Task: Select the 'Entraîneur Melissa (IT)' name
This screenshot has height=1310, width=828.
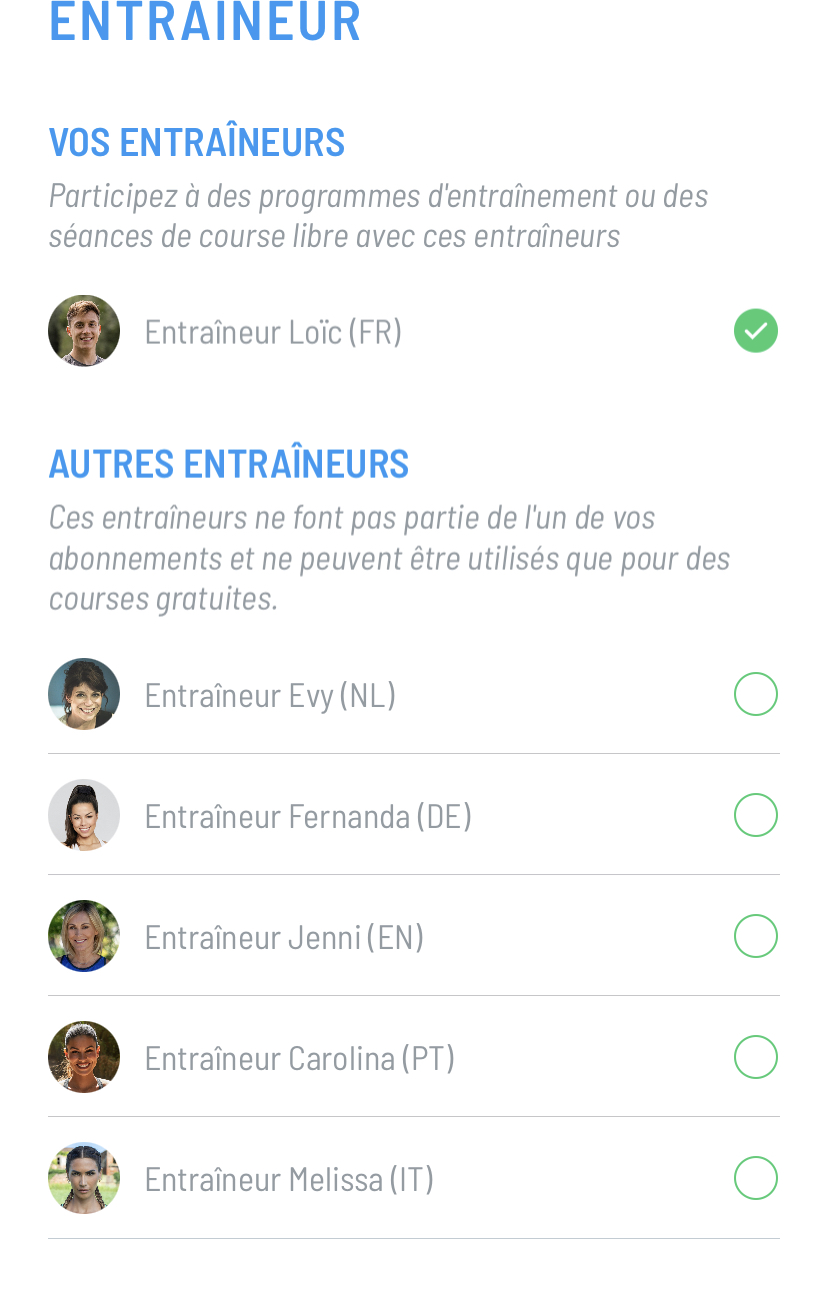Action: 289,1179
